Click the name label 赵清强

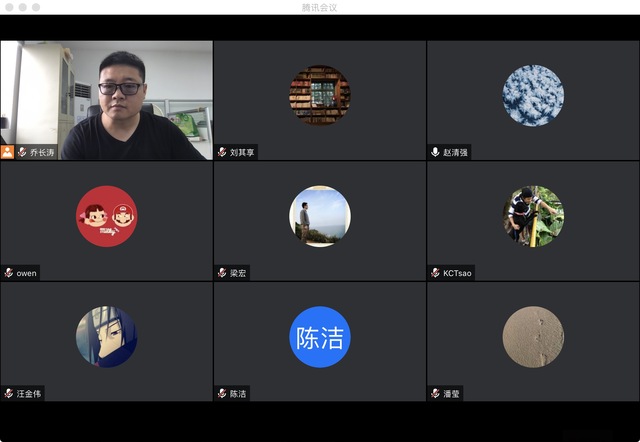click(x=456, y=153)
